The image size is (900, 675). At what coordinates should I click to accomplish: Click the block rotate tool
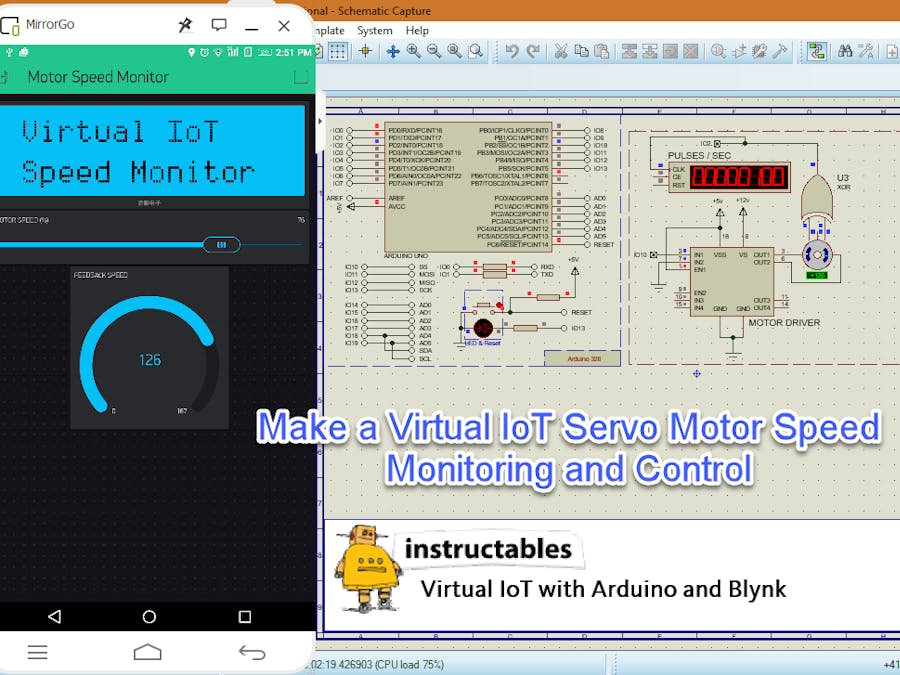point(670,52)
